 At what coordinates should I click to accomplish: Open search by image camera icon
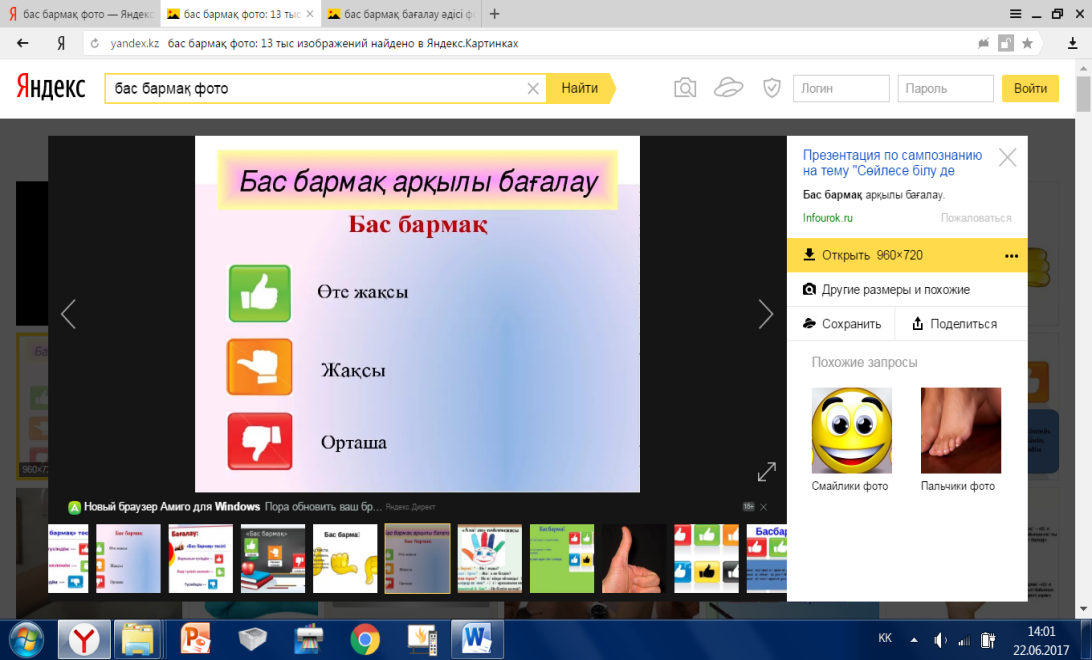coord(685,88)
